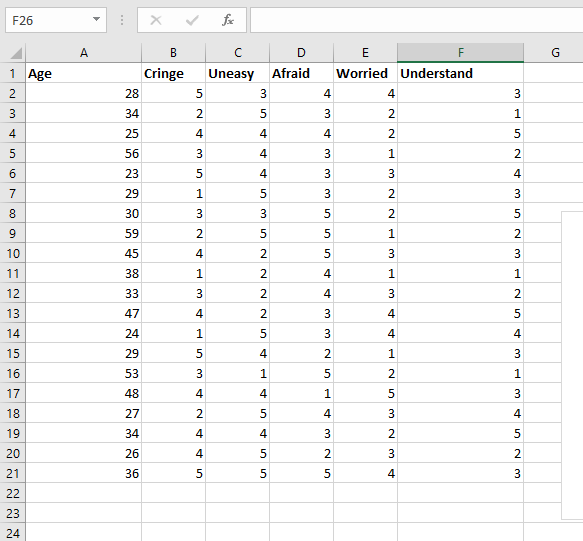Image resolution: width=583 pixels, height=541 pixels.
Task: Open the Name Box dropdown arrow
Action: [96, 19]
